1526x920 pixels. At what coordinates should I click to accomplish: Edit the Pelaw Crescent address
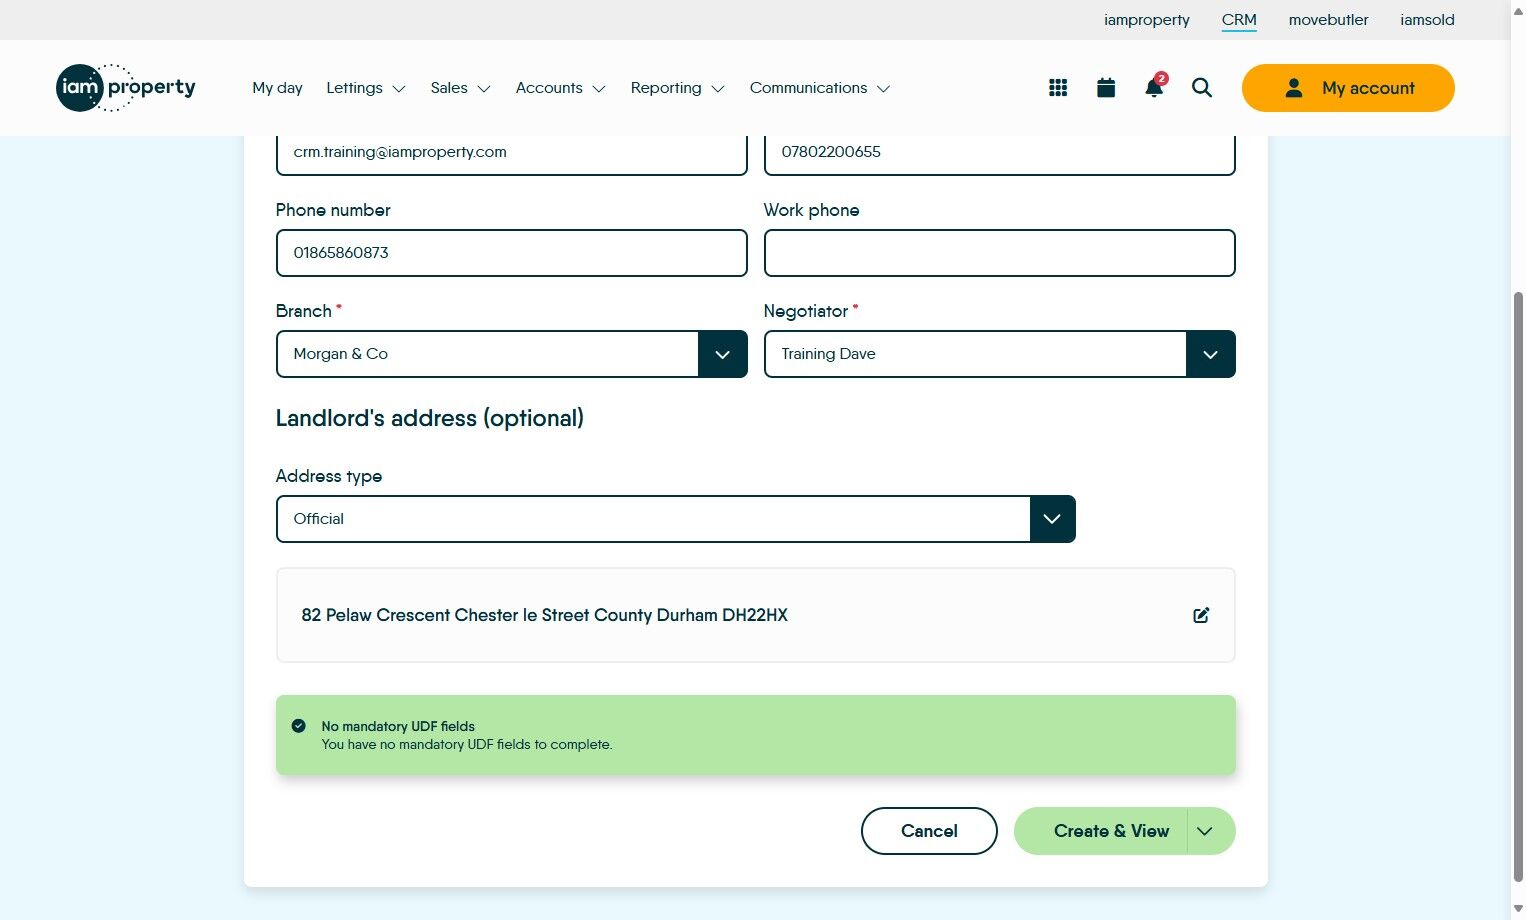coord(1201,615)
